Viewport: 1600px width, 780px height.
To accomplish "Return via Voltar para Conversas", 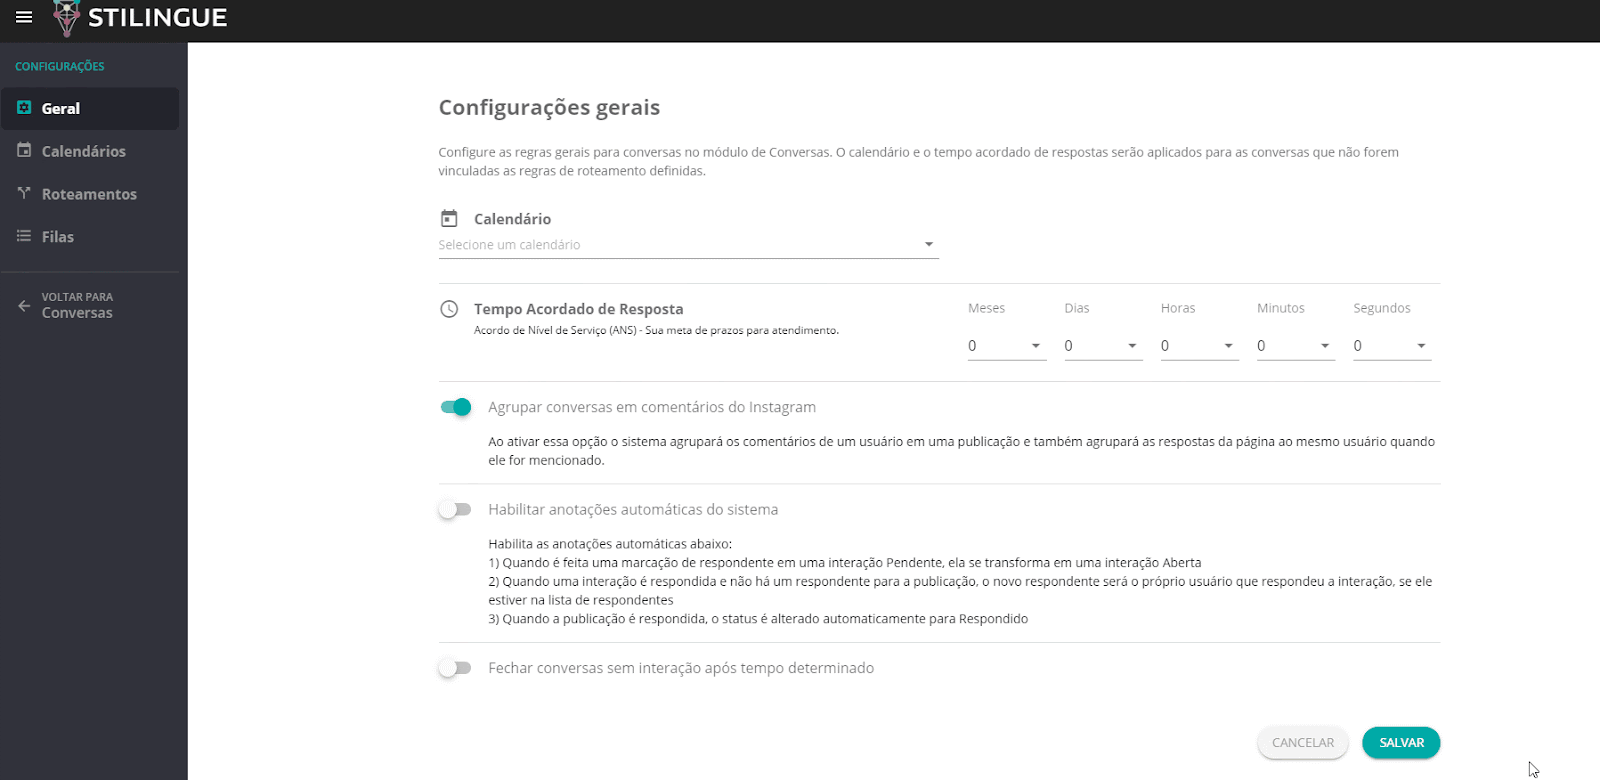I will pyautogui.click(x=90, y=305).
